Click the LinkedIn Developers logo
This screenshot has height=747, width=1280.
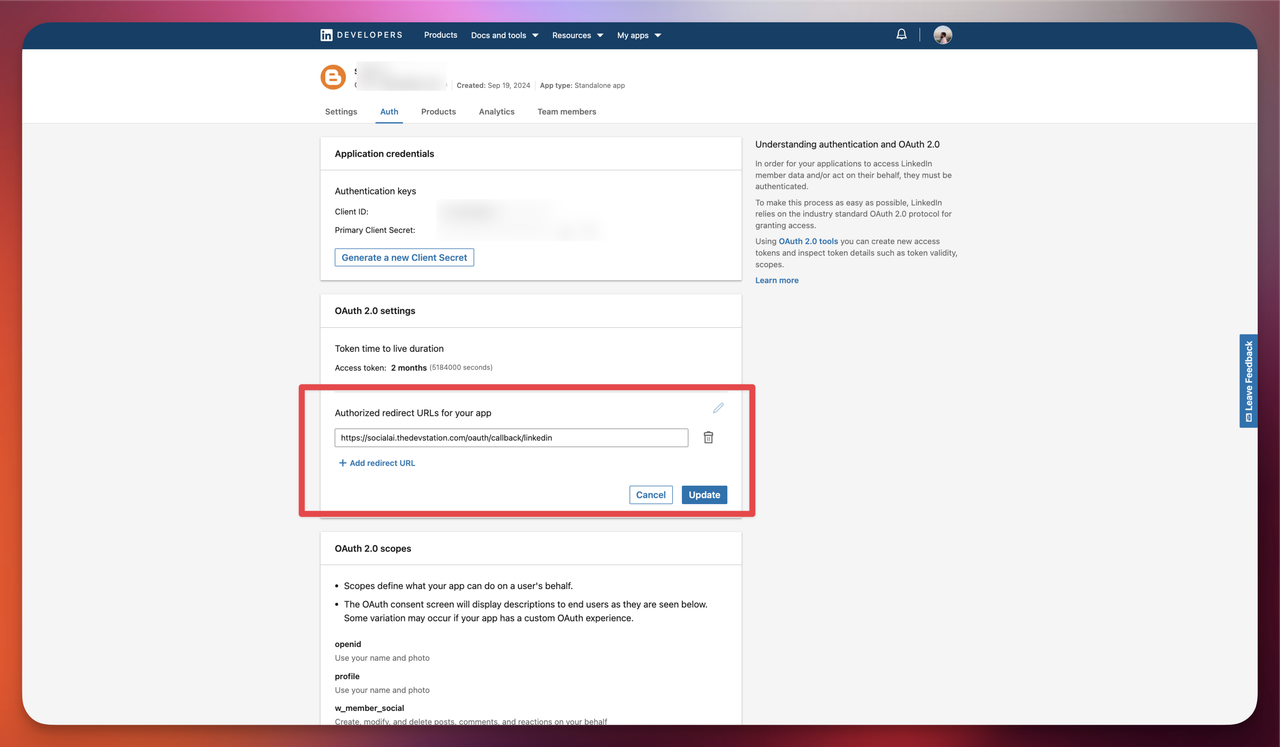361,35
